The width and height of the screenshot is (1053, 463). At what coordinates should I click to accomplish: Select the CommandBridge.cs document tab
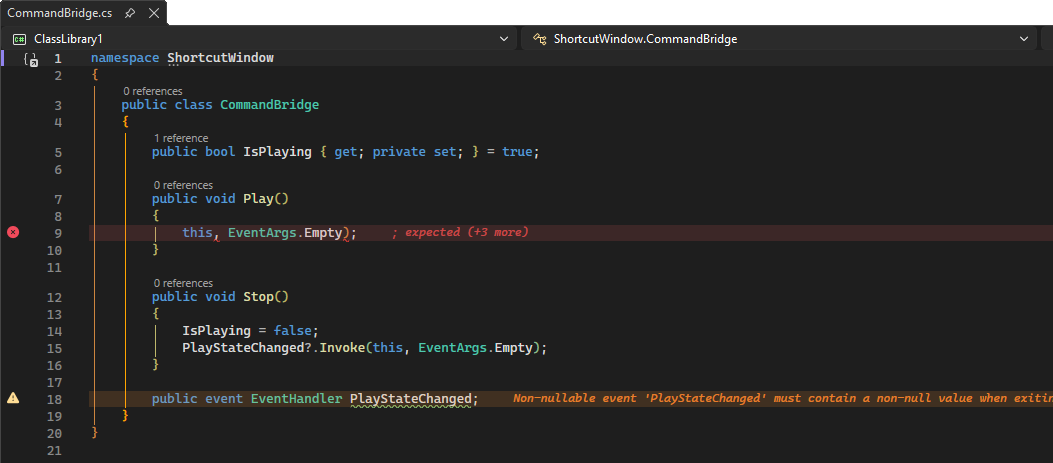tap(59, 13)
